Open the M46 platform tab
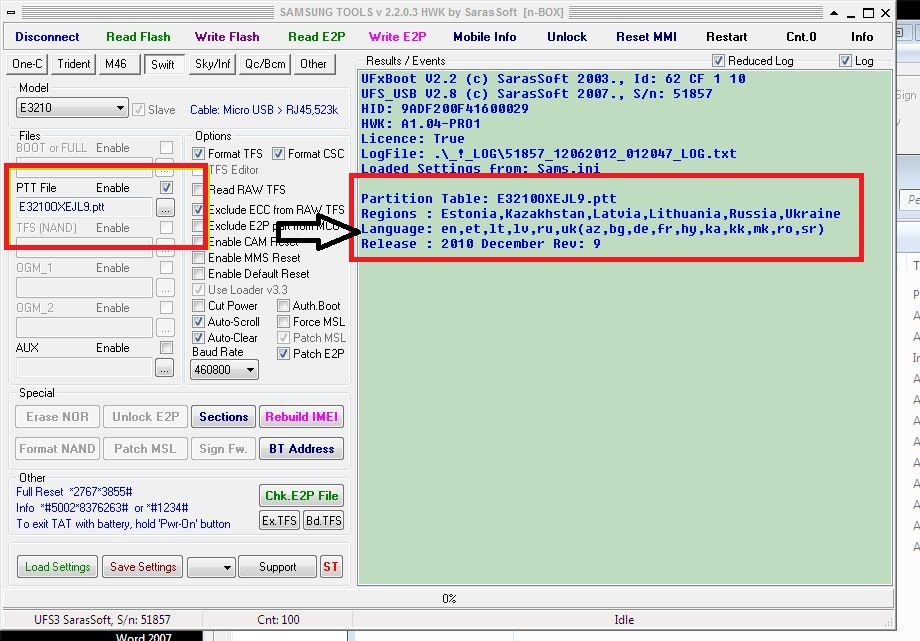This screenshot has height=641, width=920. (x=119, y=64)
